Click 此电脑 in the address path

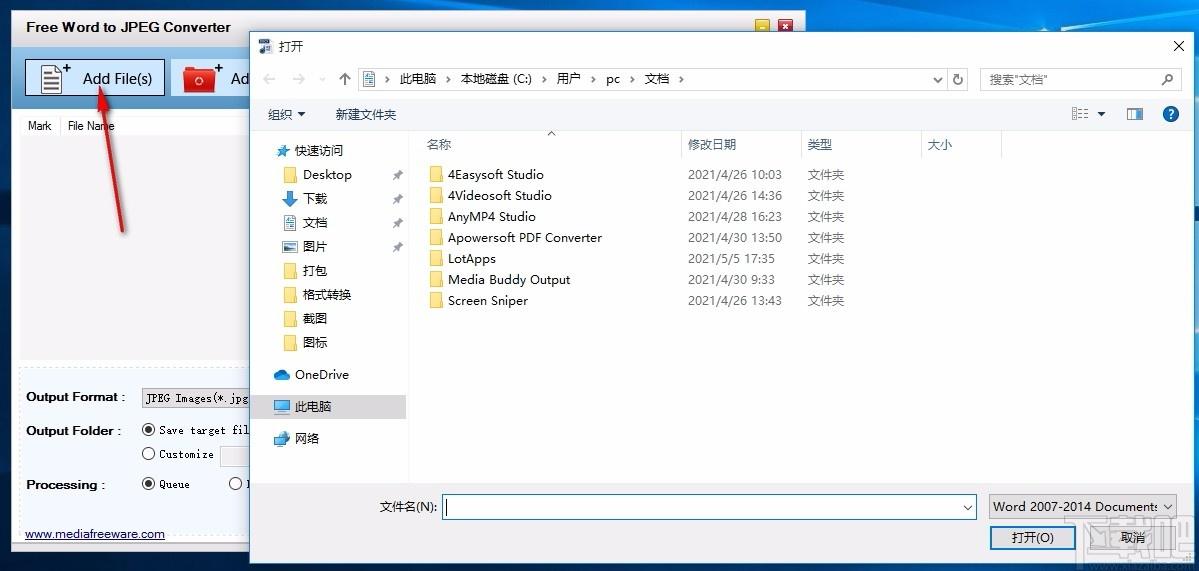tap(418, 79)
